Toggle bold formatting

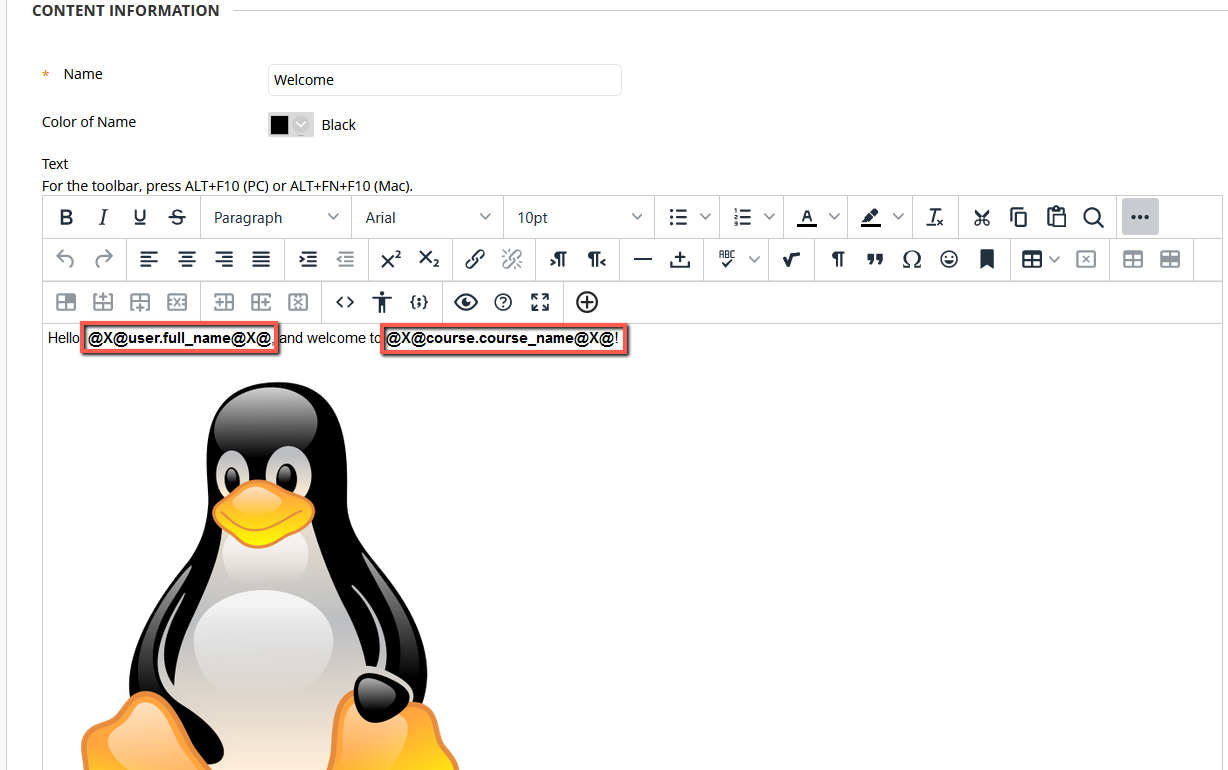coord(66,217)
